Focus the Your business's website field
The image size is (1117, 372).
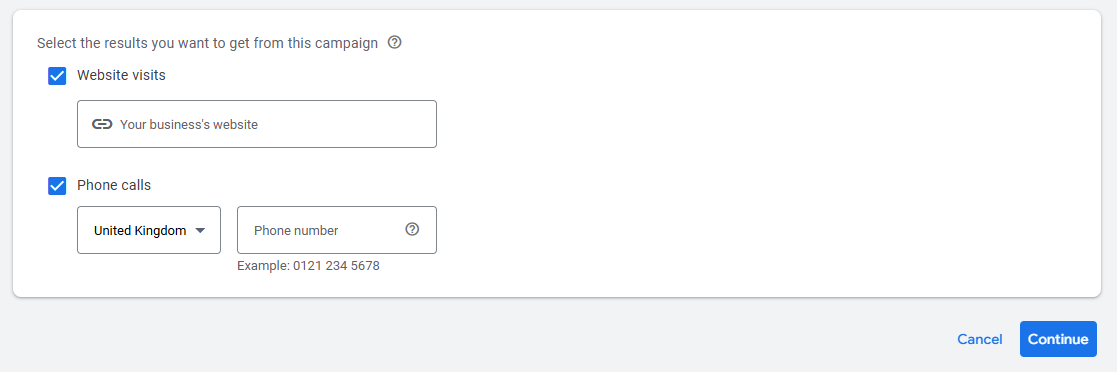tap(256, 124)
